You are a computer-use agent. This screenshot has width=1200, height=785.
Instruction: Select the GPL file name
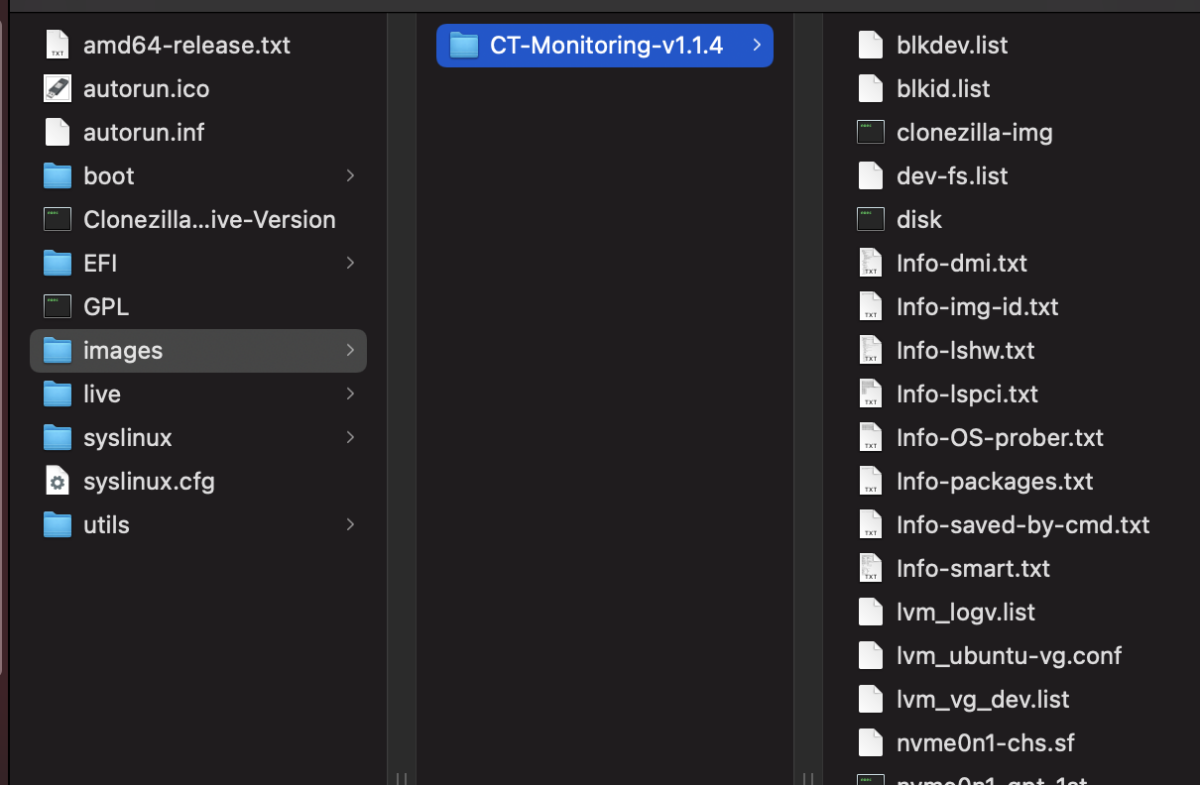click(x=106, y=306)
